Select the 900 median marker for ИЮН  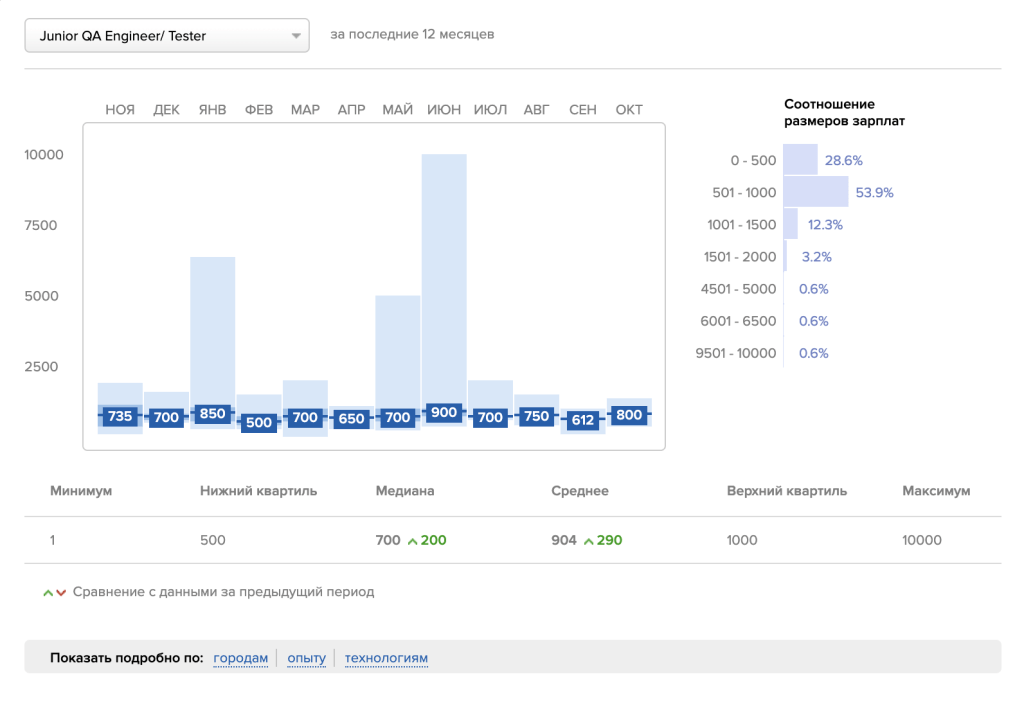444,412
